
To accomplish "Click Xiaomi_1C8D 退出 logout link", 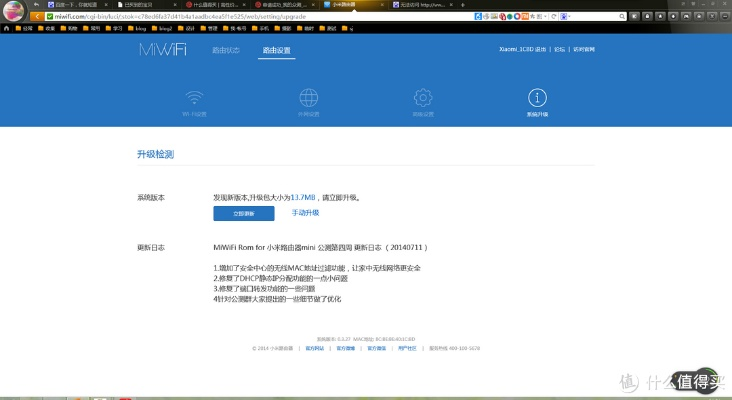I will tap(522, 49).
